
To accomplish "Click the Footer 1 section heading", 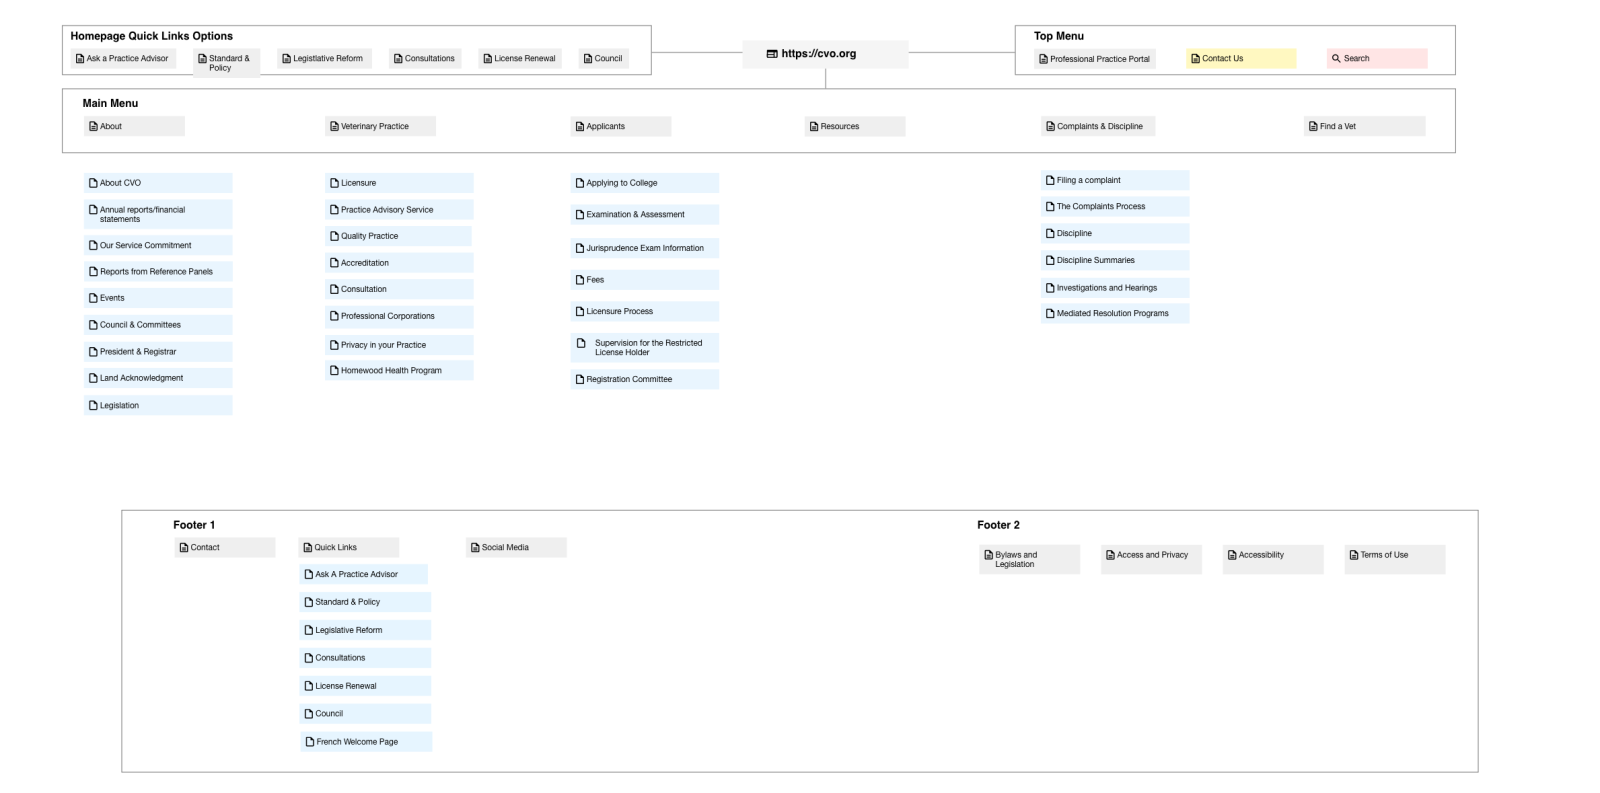I will (x=194, y=525).
